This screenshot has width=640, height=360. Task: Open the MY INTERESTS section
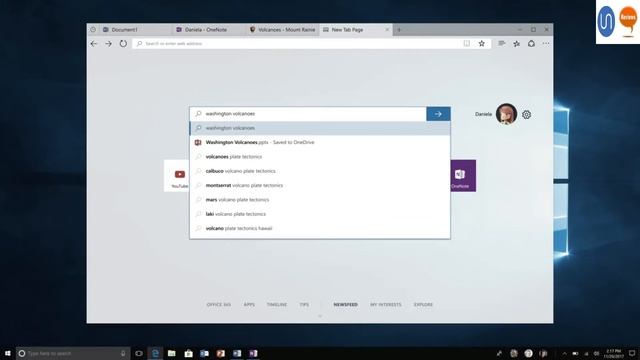[x=386, y=304]
